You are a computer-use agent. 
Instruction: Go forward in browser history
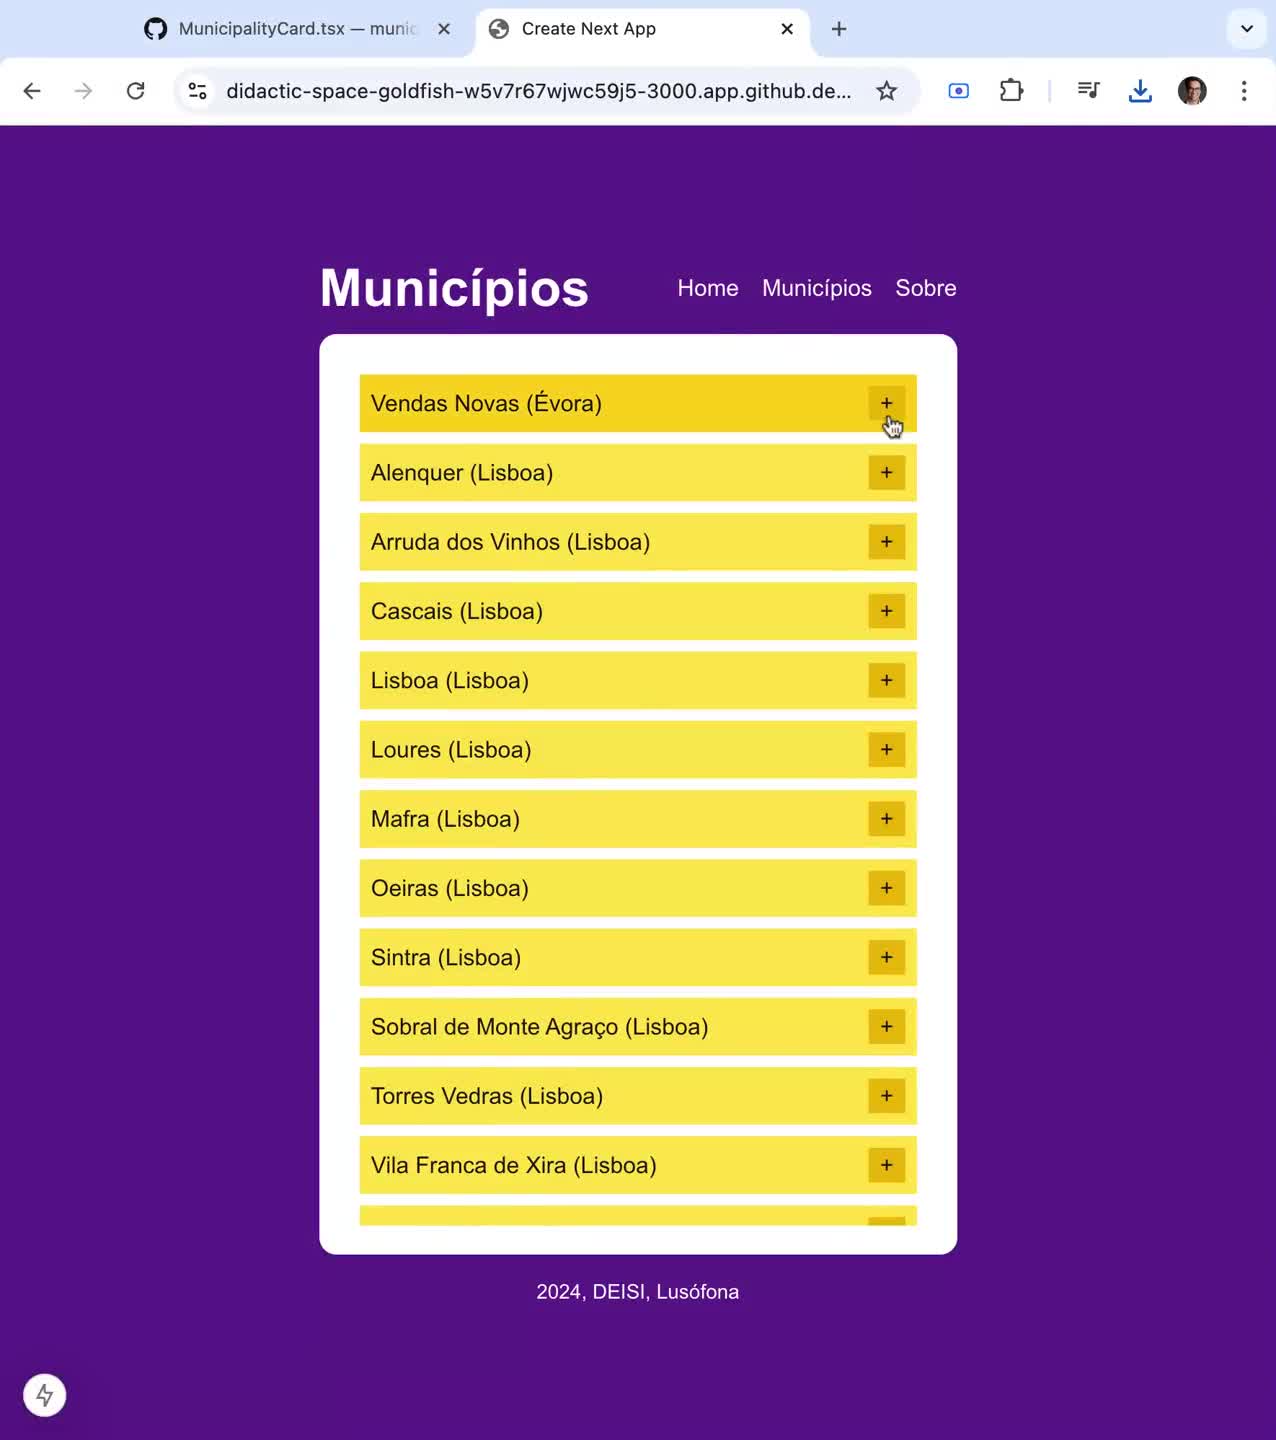tap(83, 91)
